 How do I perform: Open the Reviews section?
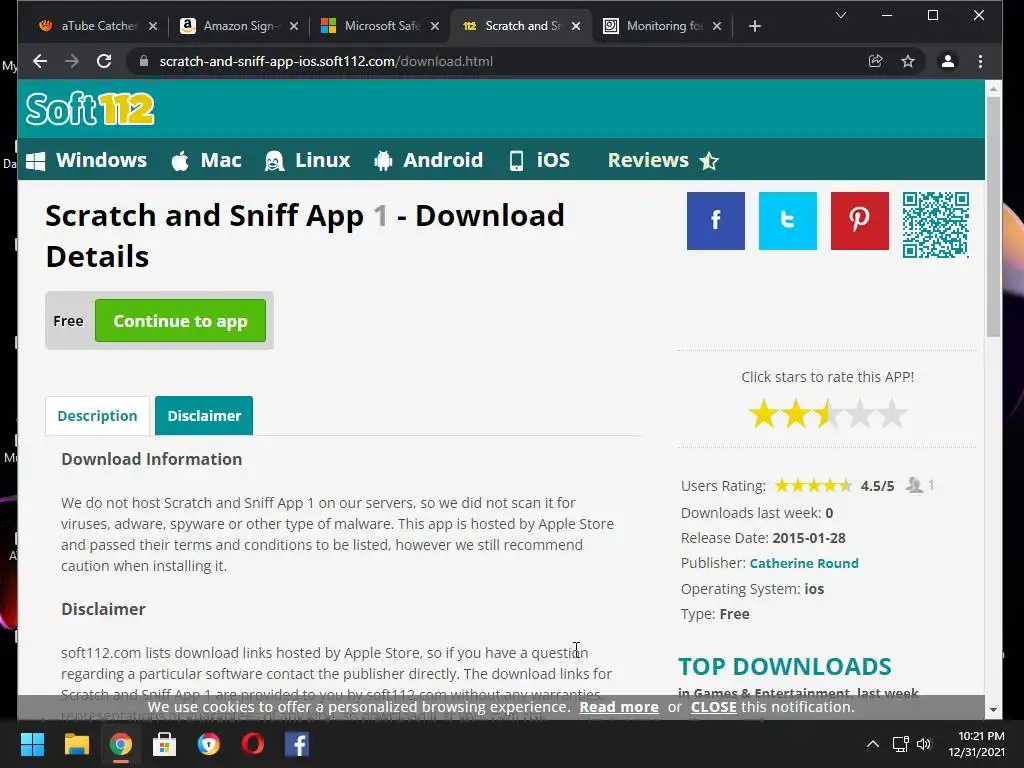663,160
